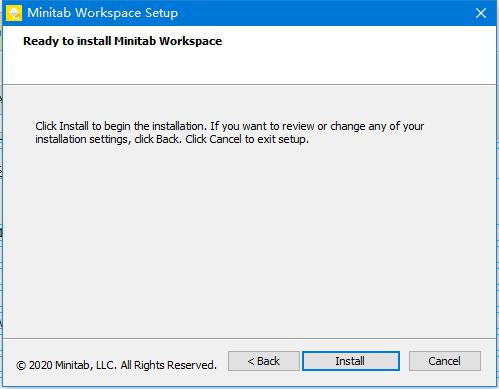Viewport: 499px width, 389px height.
Task: Click empty gray area of dialog body
Action: point(249,240)
